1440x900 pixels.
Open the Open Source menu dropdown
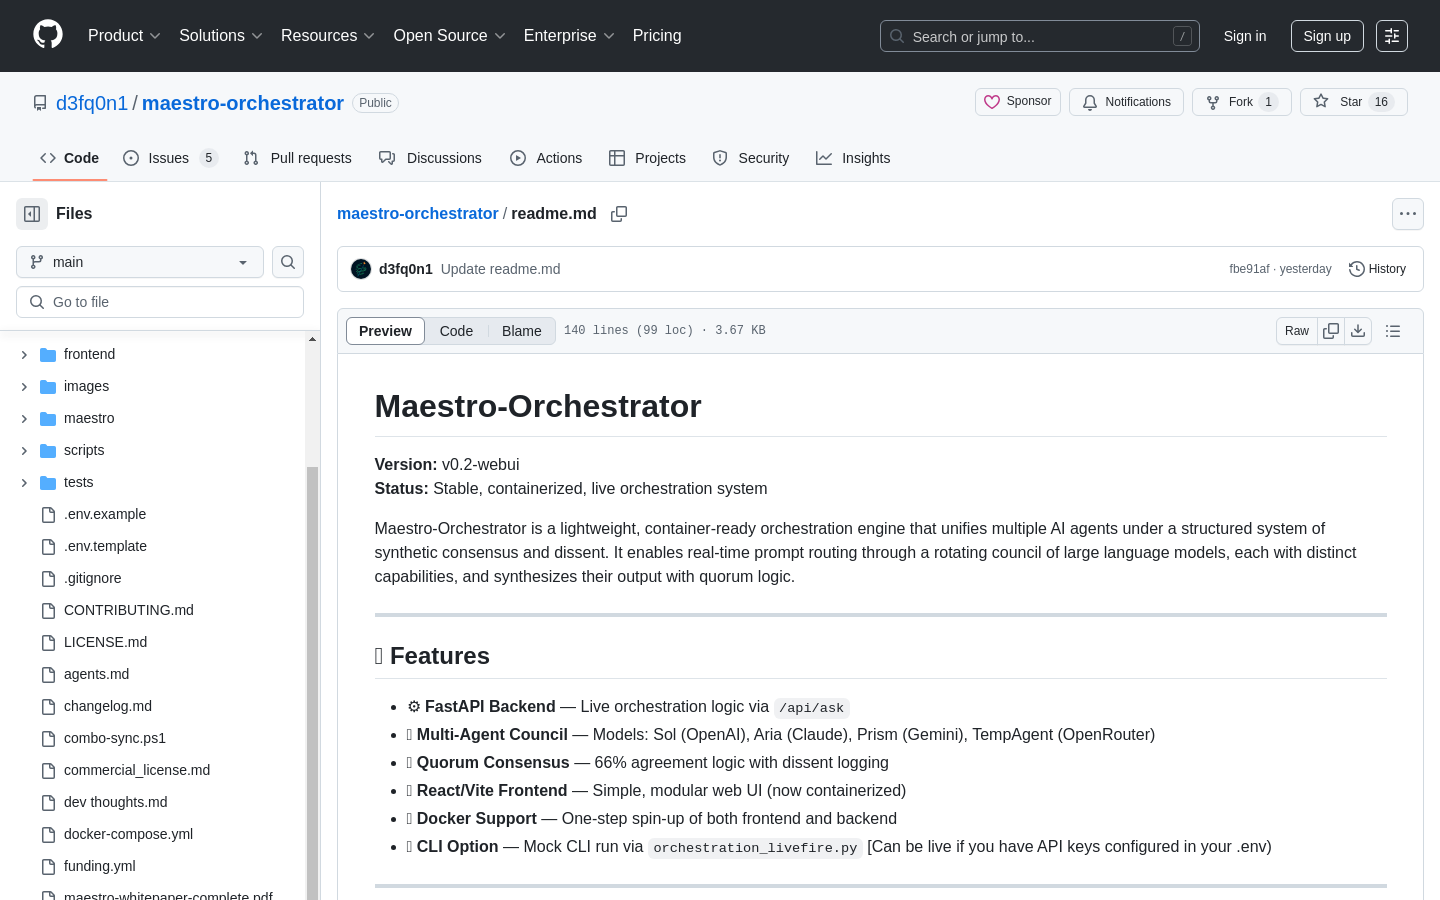tap(450, 36)
